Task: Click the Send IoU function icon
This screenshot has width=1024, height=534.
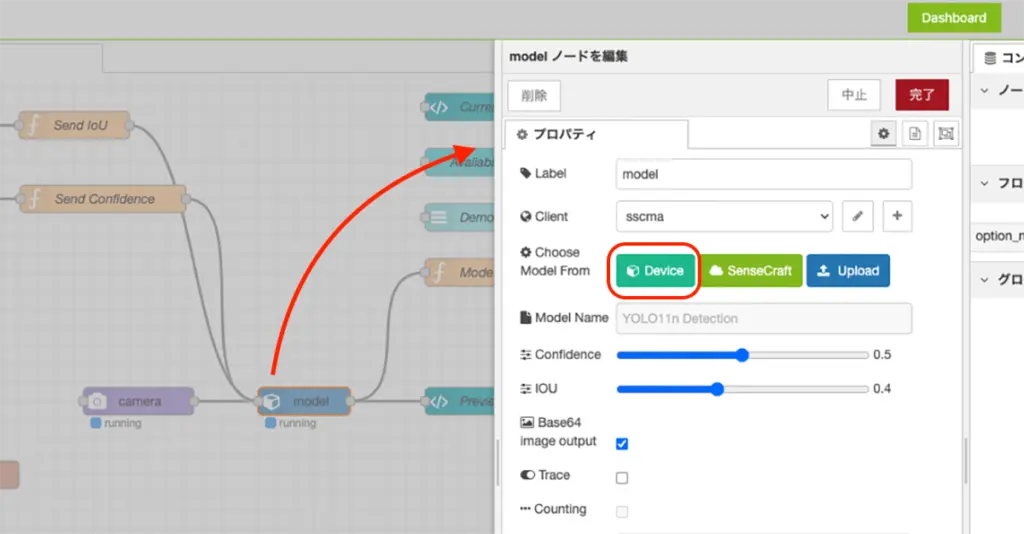Action: pyautogui.click(x=33, y=125)
